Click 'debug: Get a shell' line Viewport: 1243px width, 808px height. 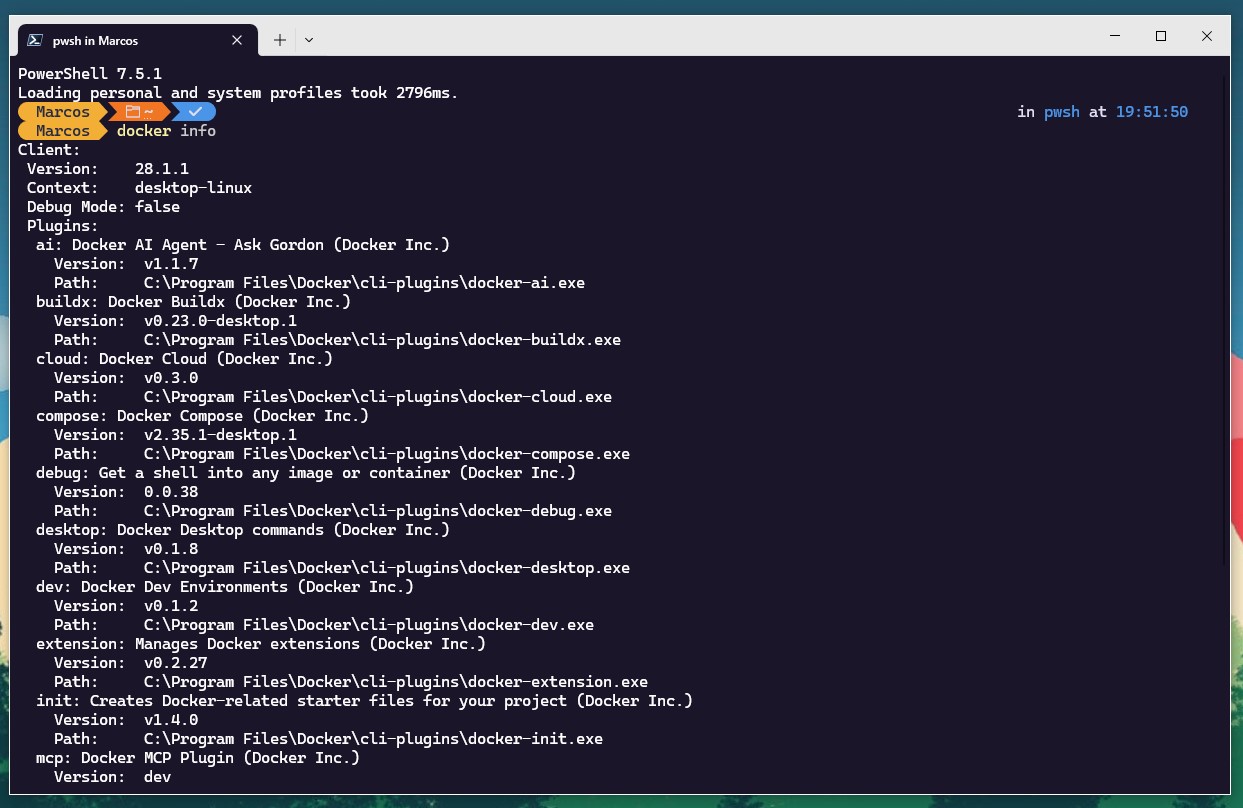[306, 473]
